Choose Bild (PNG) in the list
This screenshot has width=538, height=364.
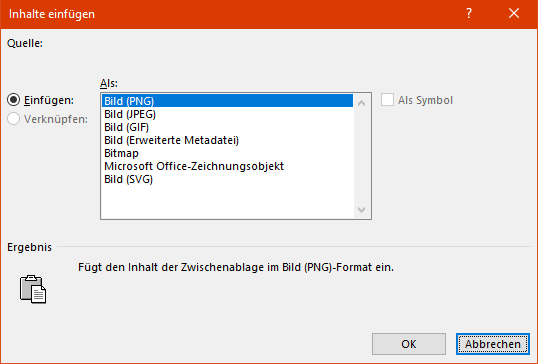coord(227,101)
